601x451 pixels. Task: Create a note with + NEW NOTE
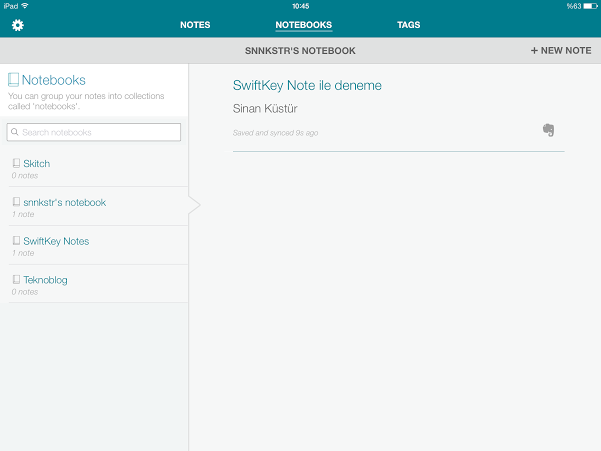tap(561, 51)
